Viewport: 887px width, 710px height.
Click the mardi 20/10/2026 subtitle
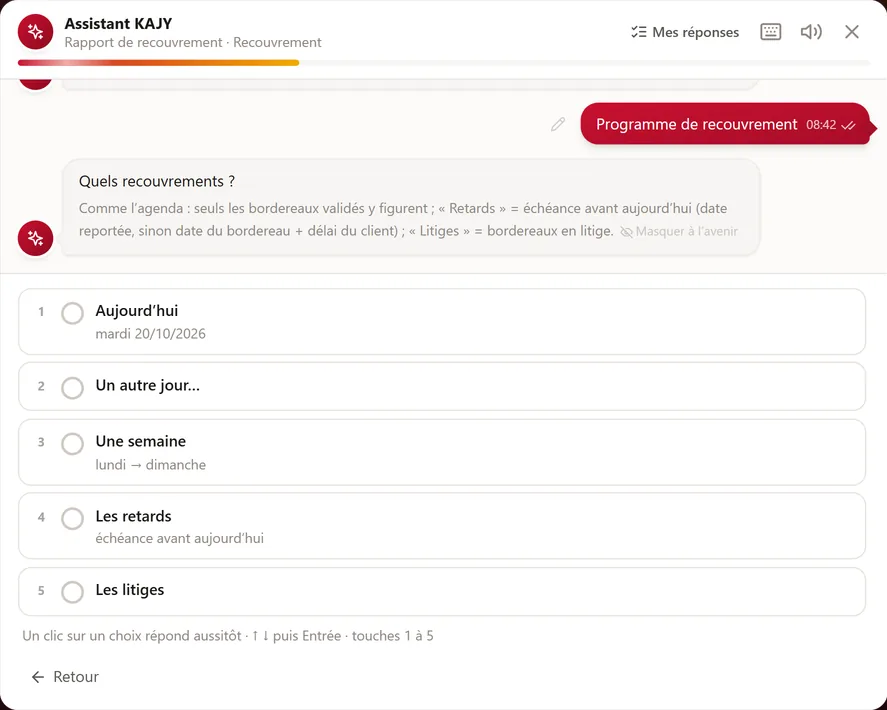pos(150,334)
